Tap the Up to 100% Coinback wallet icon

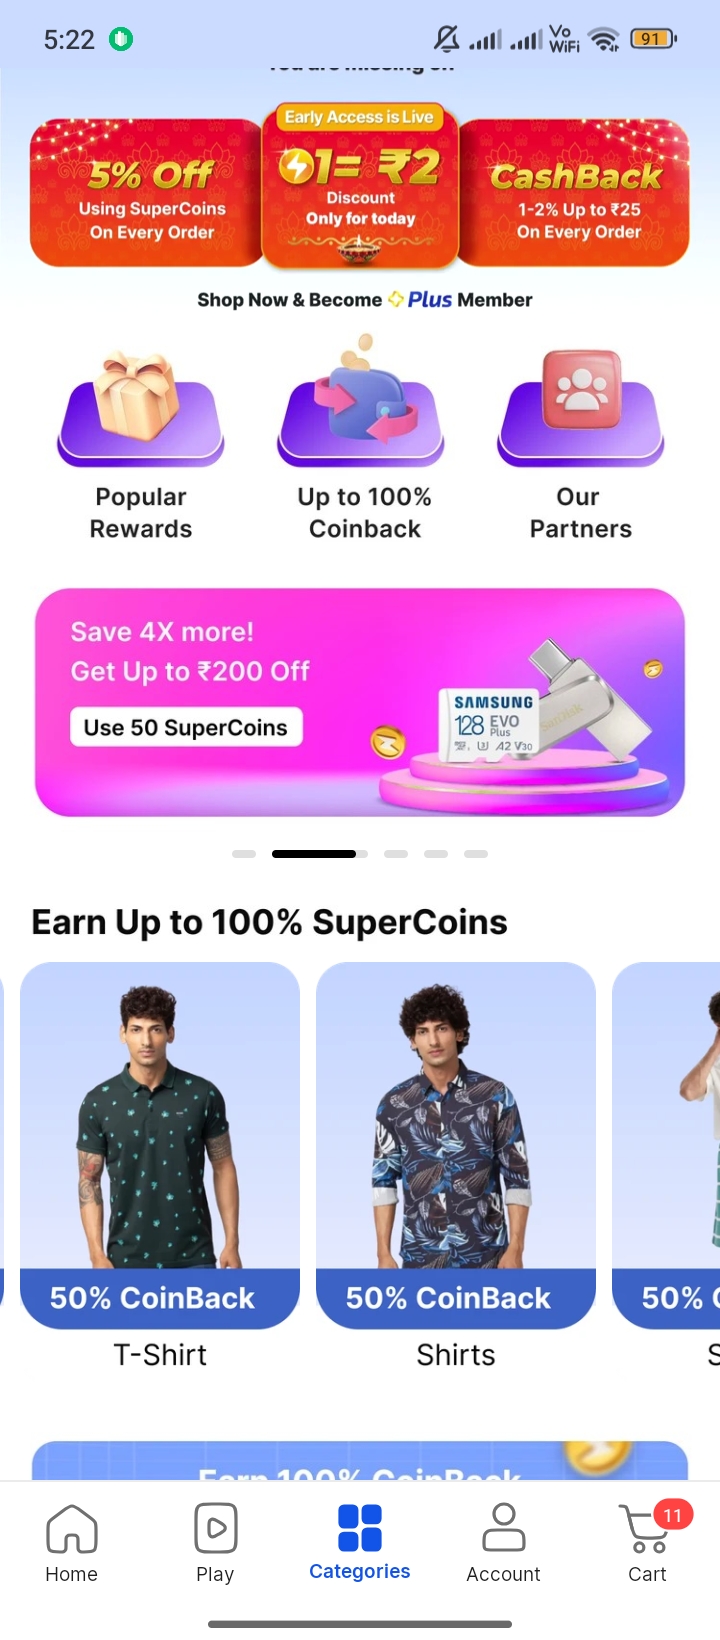(361, 403)
